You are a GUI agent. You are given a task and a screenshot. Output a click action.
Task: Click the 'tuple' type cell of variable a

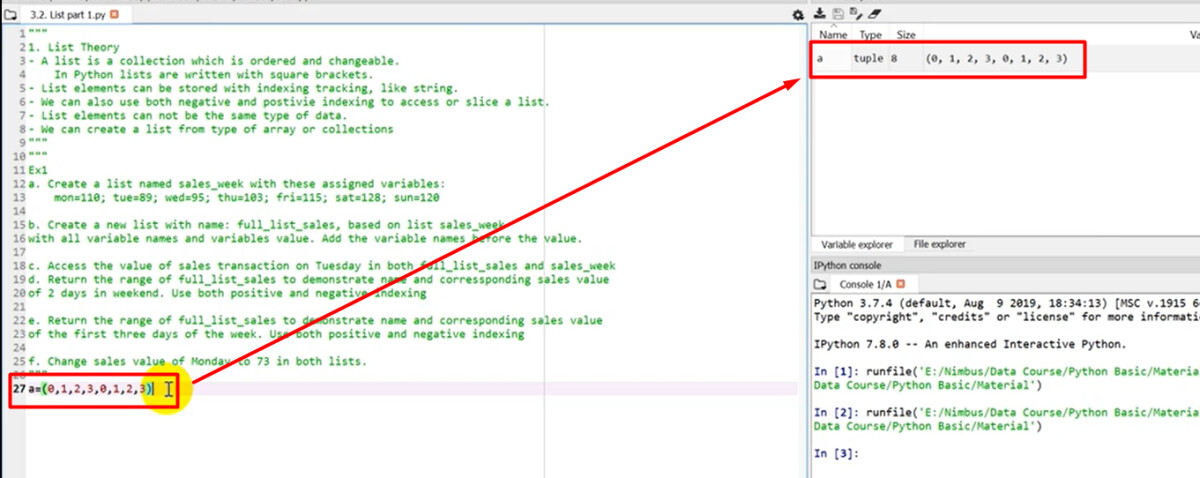pyautogui.click(x=868, y=59)
